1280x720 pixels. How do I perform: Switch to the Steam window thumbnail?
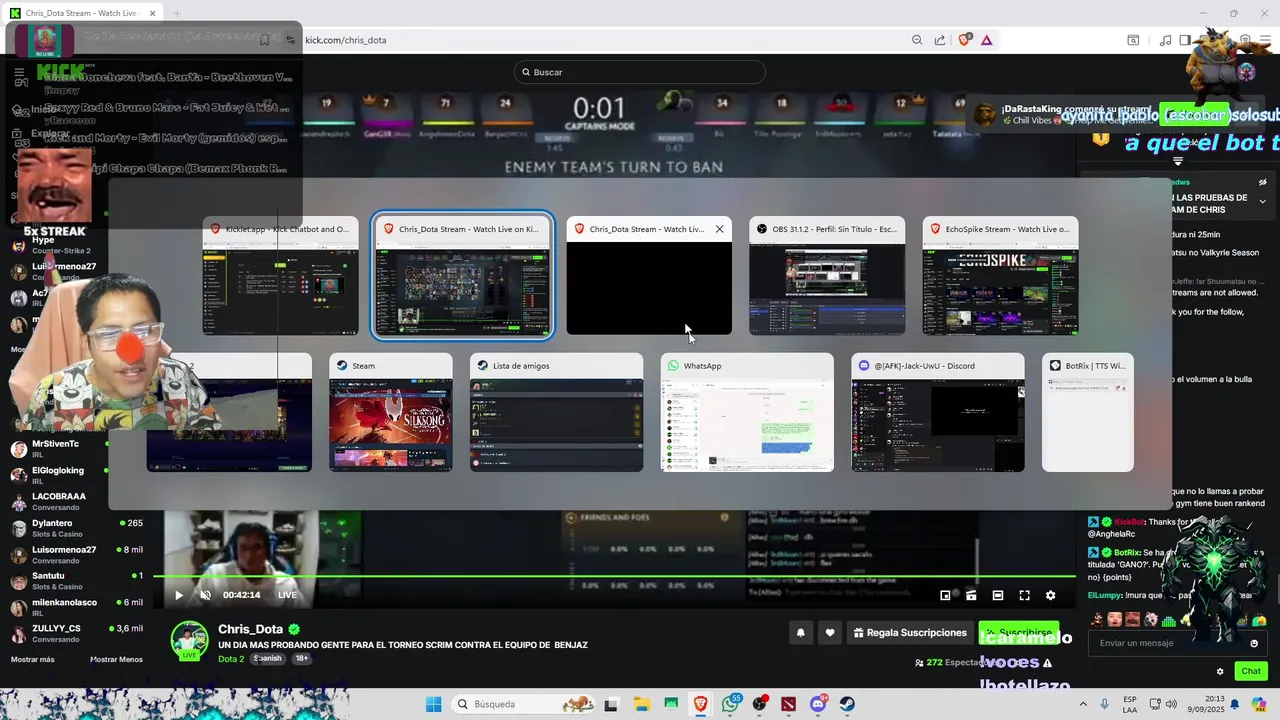[391, 412]
